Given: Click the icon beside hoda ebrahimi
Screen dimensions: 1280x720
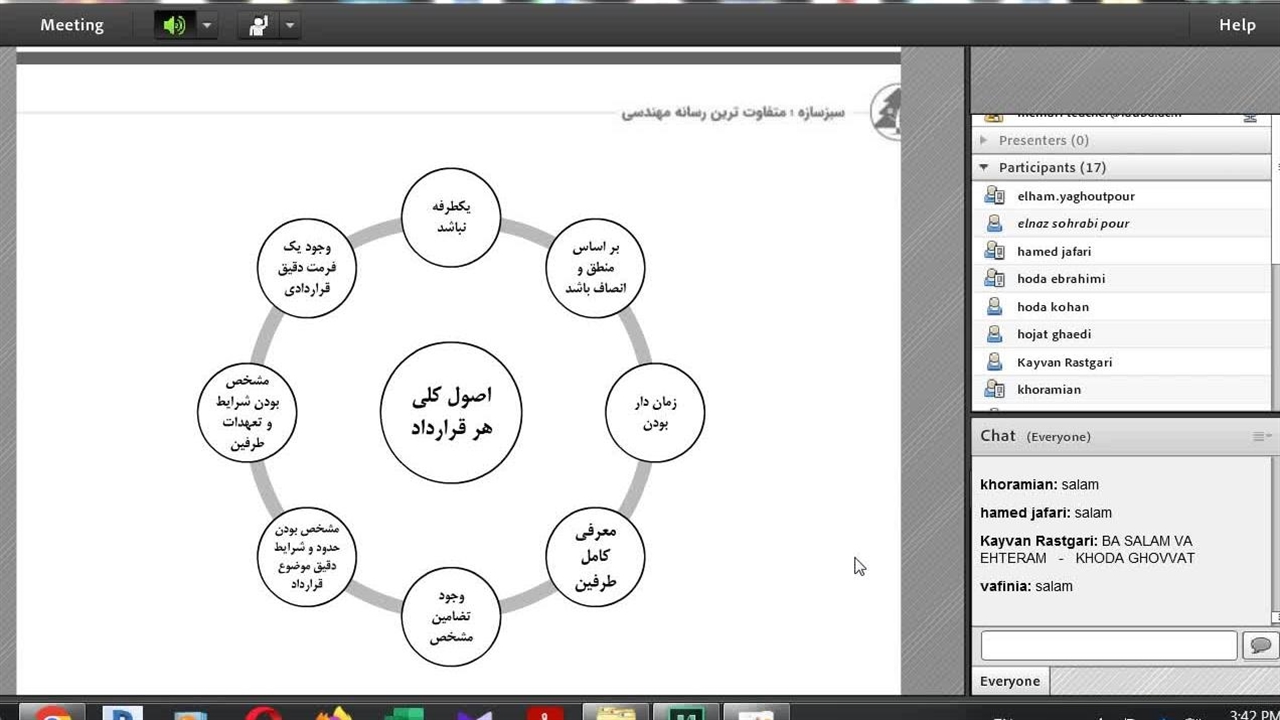Looking at the screenshot, I should click(994, 279).
